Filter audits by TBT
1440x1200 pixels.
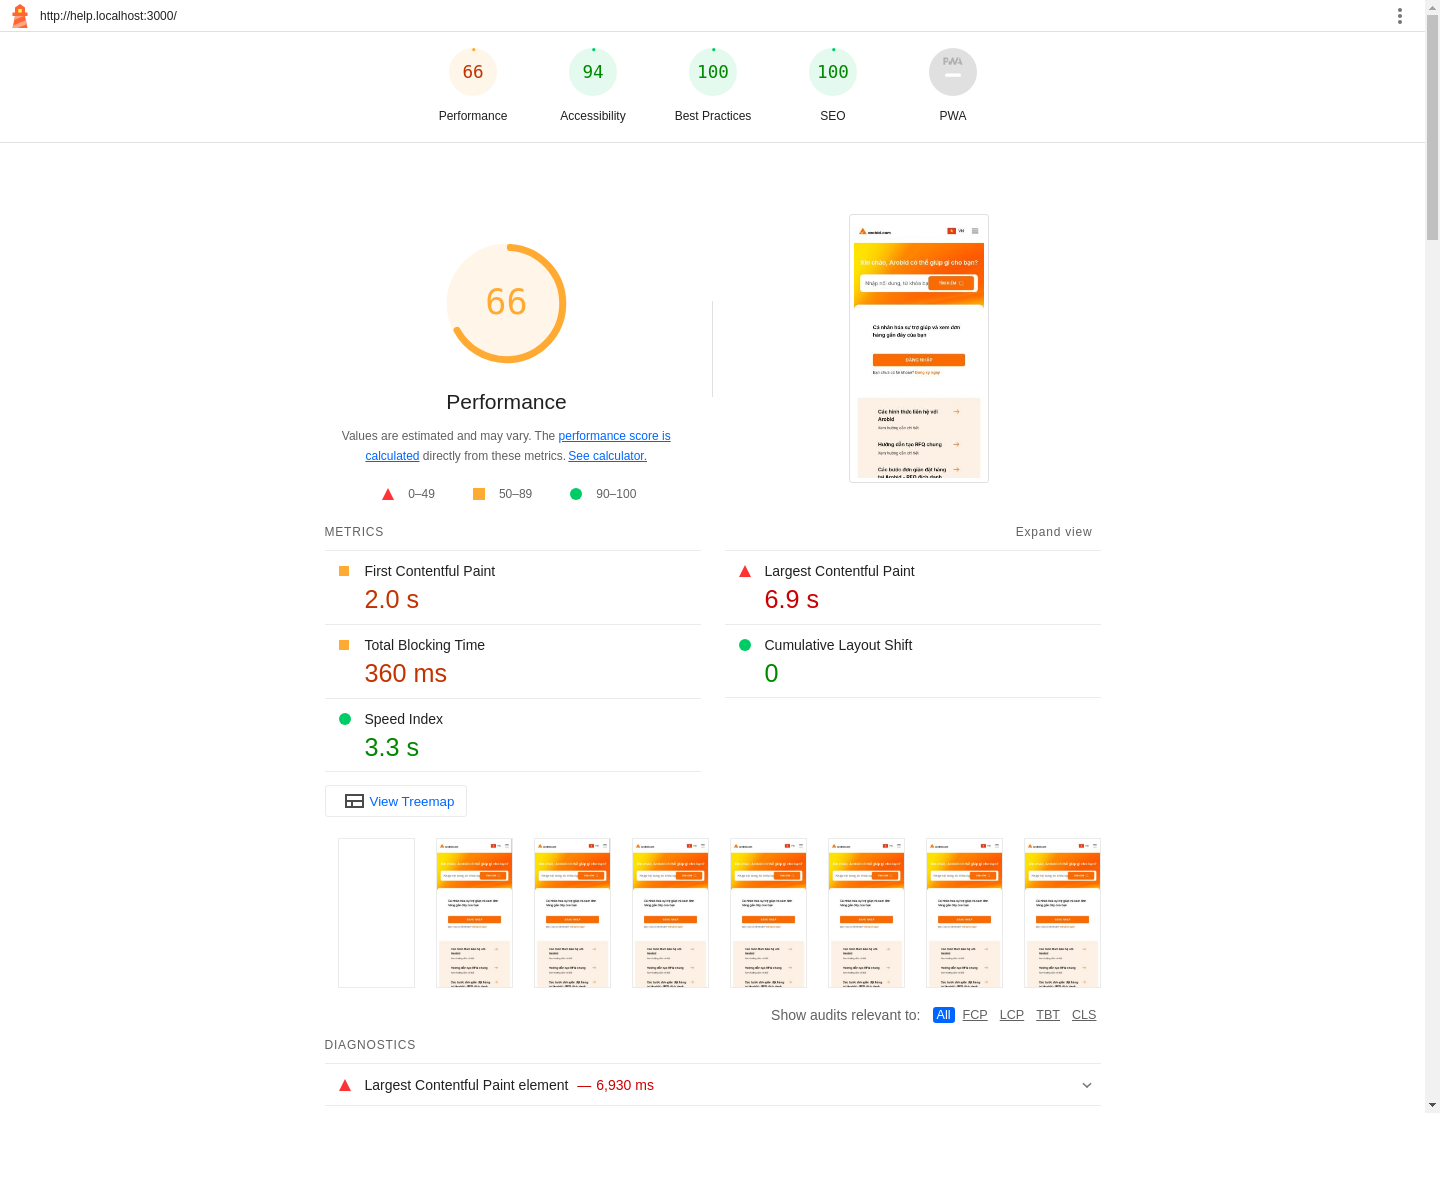(x=1048, y=1015)
